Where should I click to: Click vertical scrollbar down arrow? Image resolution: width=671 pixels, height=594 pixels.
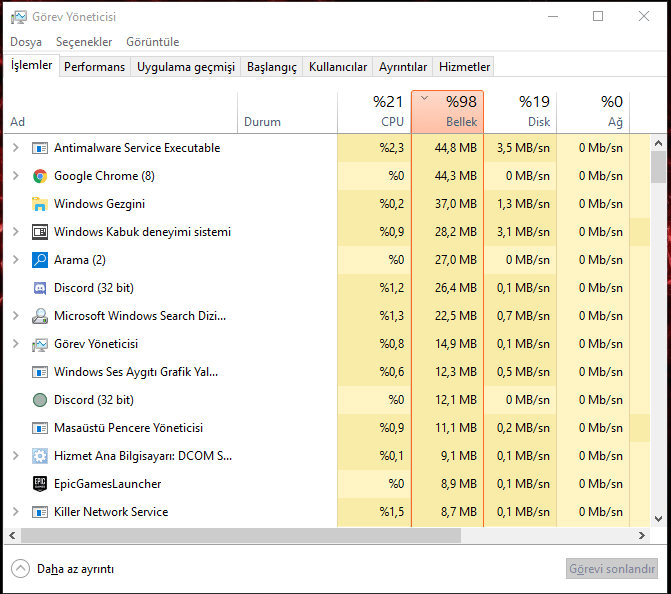click(659, 519)
